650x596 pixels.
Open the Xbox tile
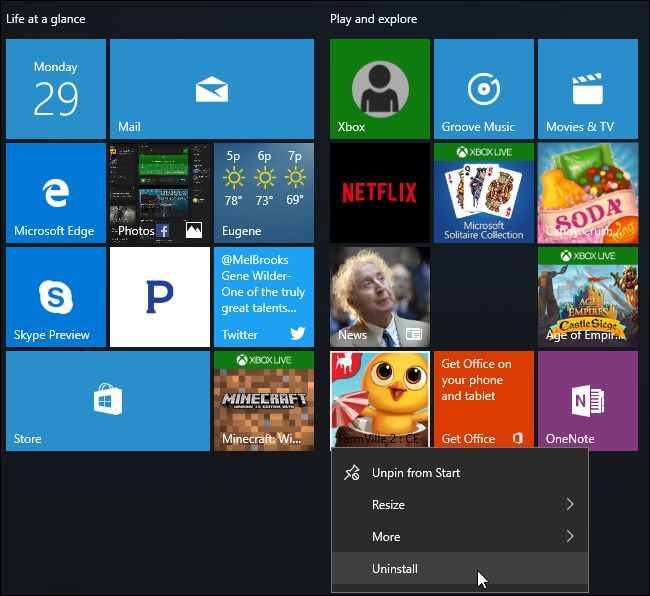380,89
